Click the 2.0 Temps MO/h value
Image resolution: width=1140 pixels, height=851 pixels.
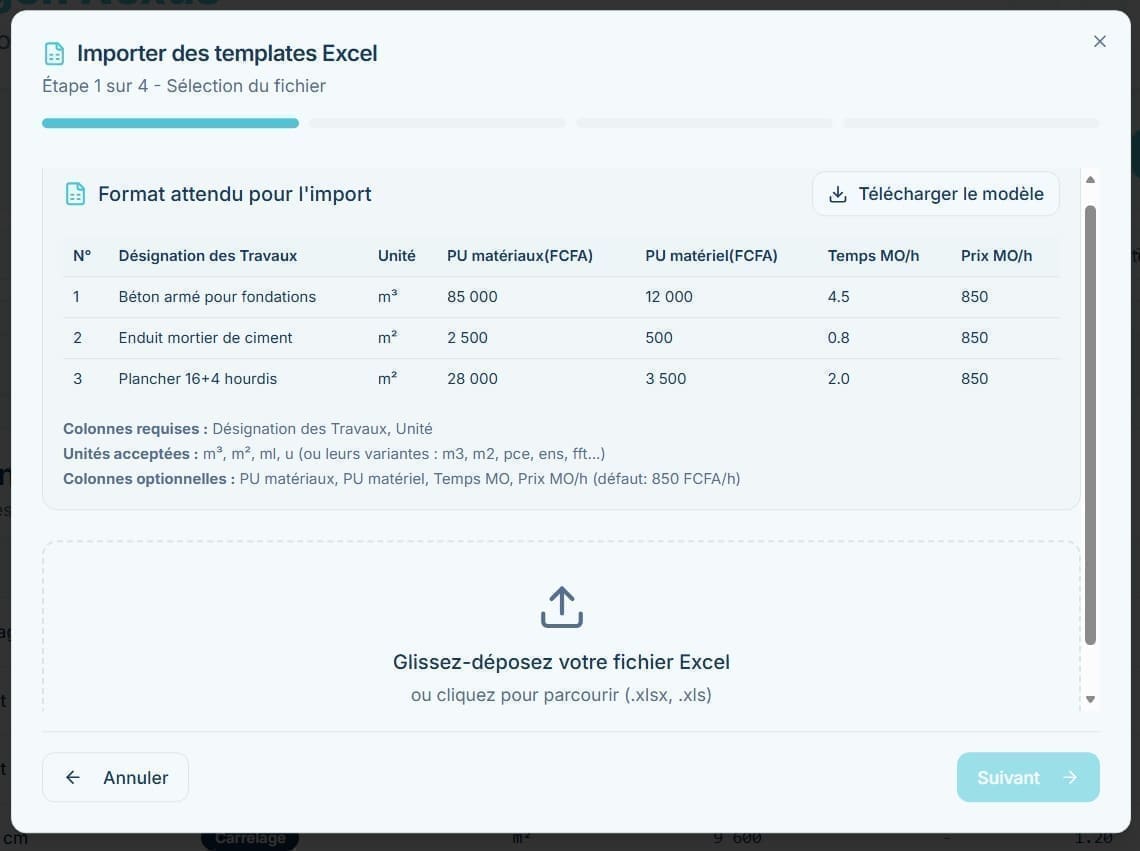838,378
